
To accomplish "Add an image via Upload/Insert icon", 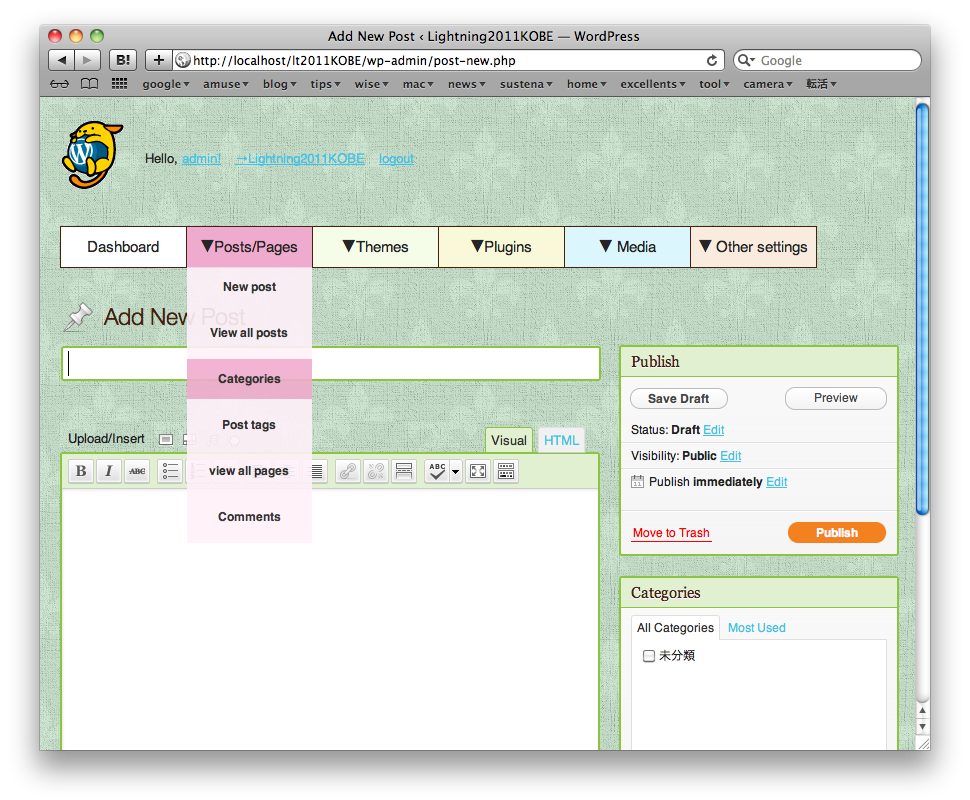I will 166,439.
